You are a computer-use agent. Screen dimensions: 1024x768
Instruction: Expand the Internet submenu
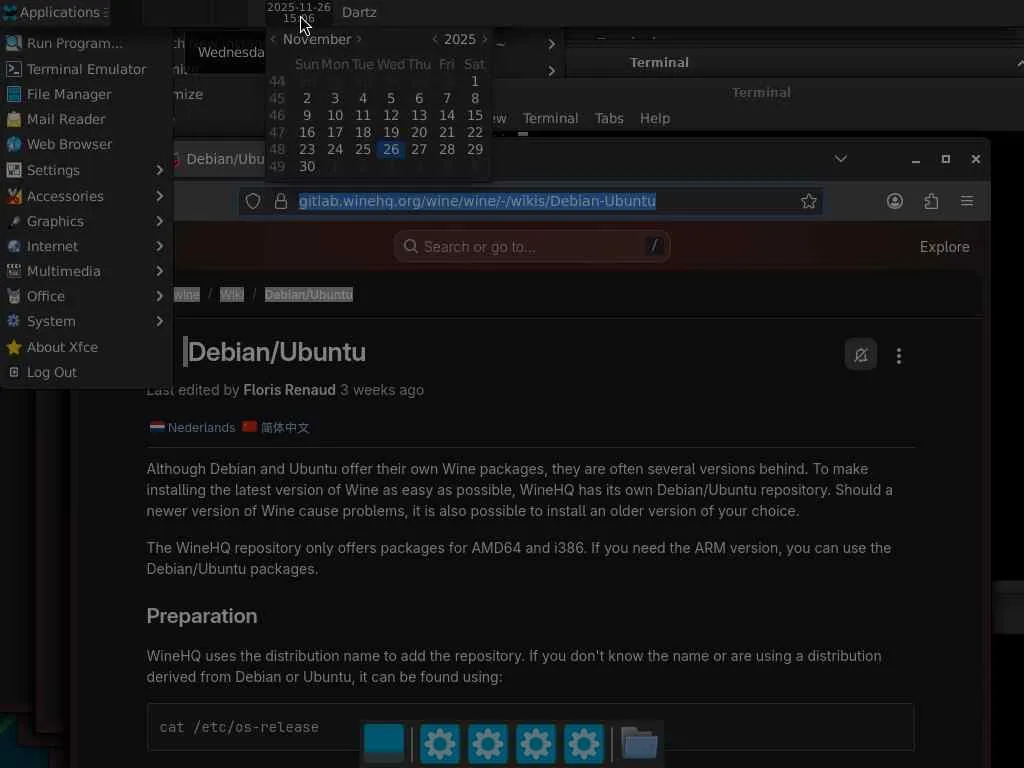tap(86, 246)
